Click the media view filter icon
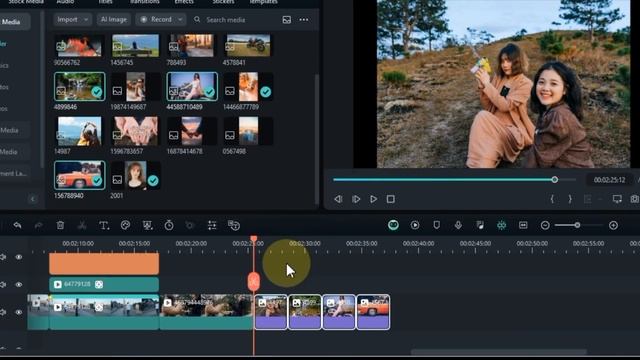This screenshot has width=640, height=360. [x=287, y=20]
